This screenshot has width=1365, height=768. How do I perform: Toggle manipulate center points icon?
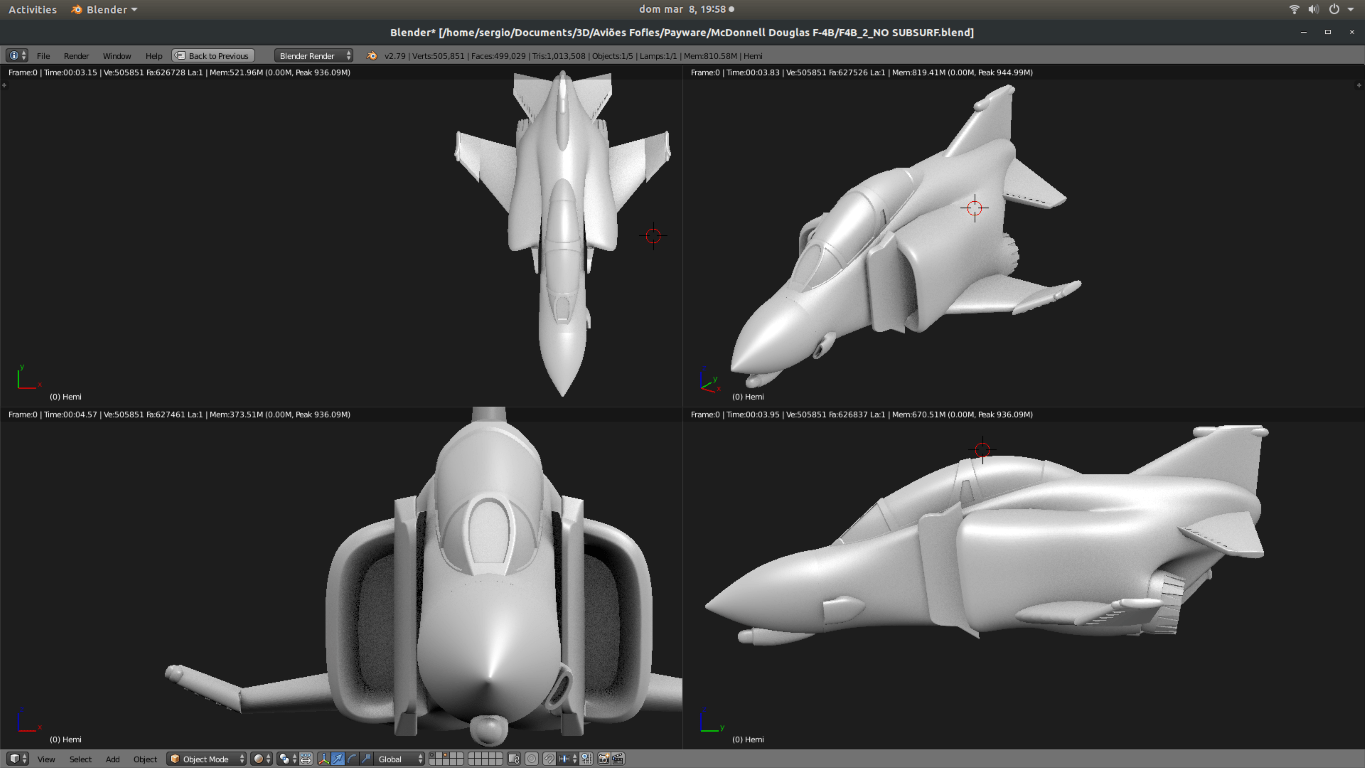click(306, 759)
